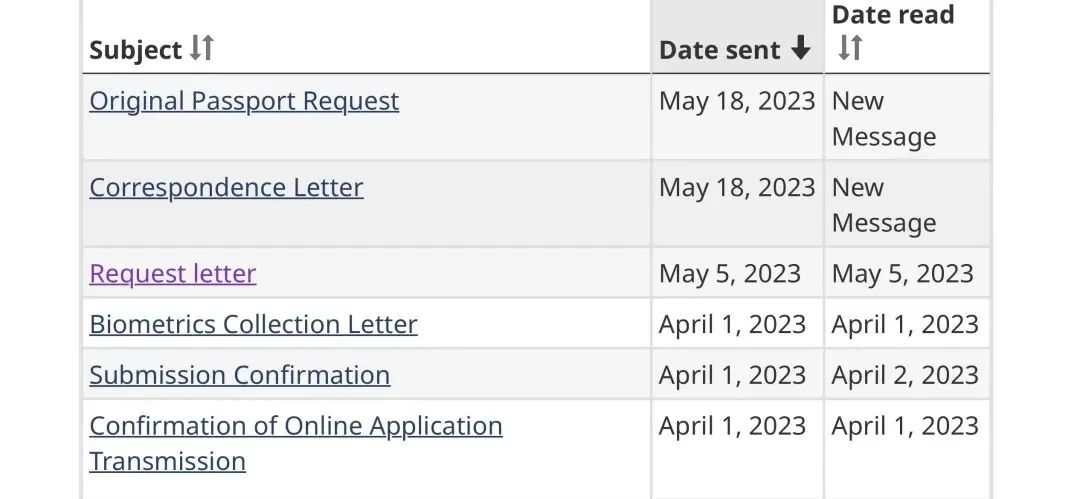The height and width of the screenshot is (499, 1080).
Task: Sort by Date read using the arrows icon
Action: point(850,48)
